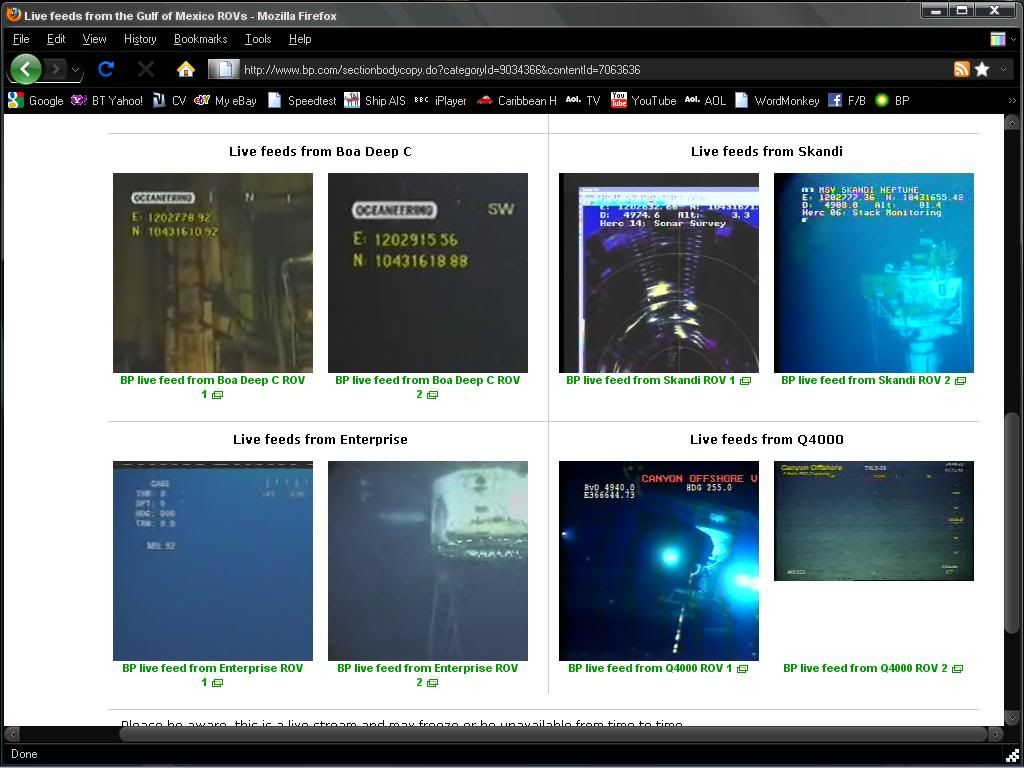
Task: Click the tab groups icon in menu bar
Action: point(997,39)
